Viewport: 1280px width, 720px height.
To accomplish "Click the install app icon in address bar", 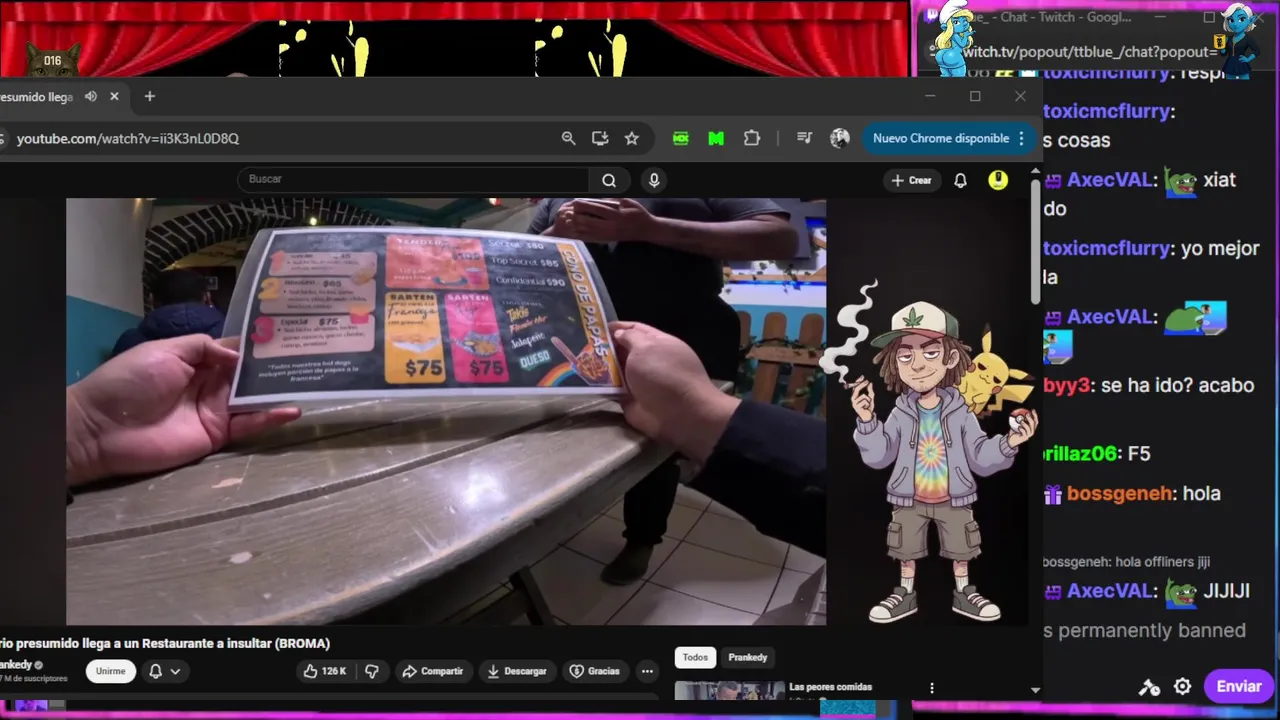I will click(x=600, y=138).
